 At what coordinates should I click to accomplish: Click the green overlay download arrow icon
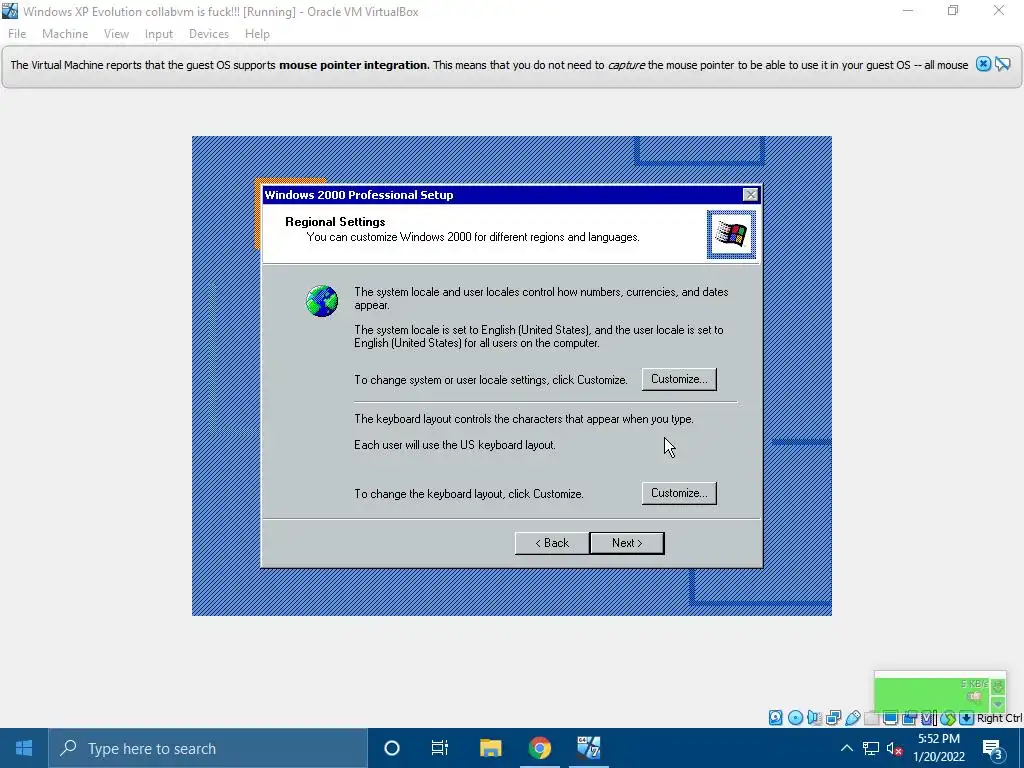(997, 686)
